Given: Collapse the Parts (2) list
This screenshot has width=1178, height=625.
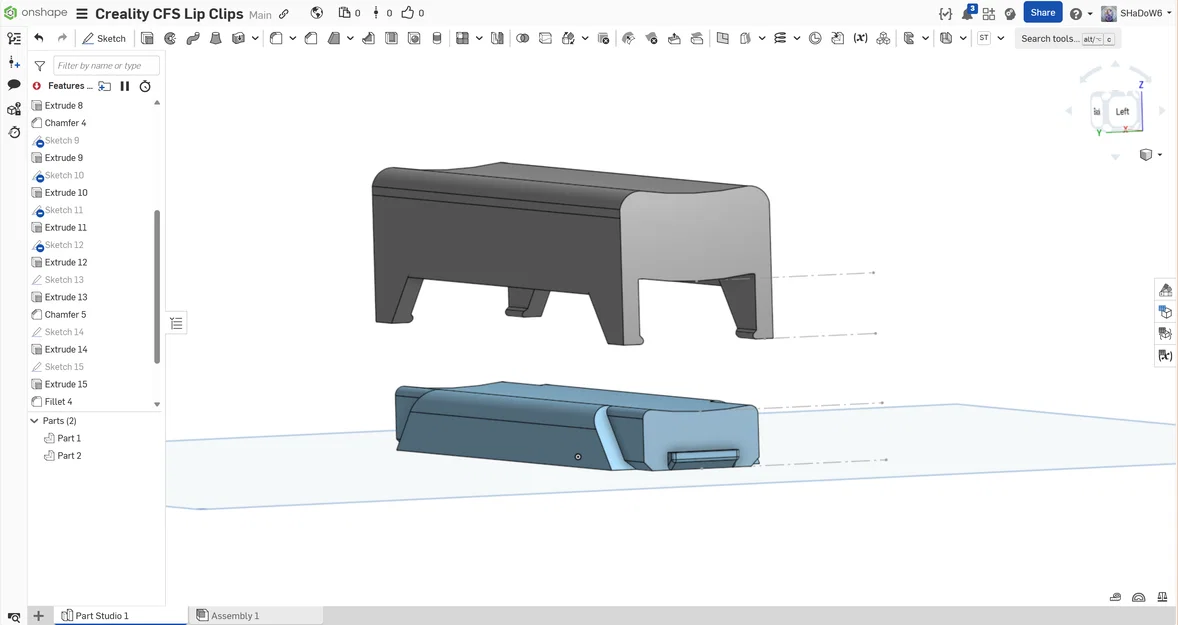Looking at the screenshot, I should point(35,421).
